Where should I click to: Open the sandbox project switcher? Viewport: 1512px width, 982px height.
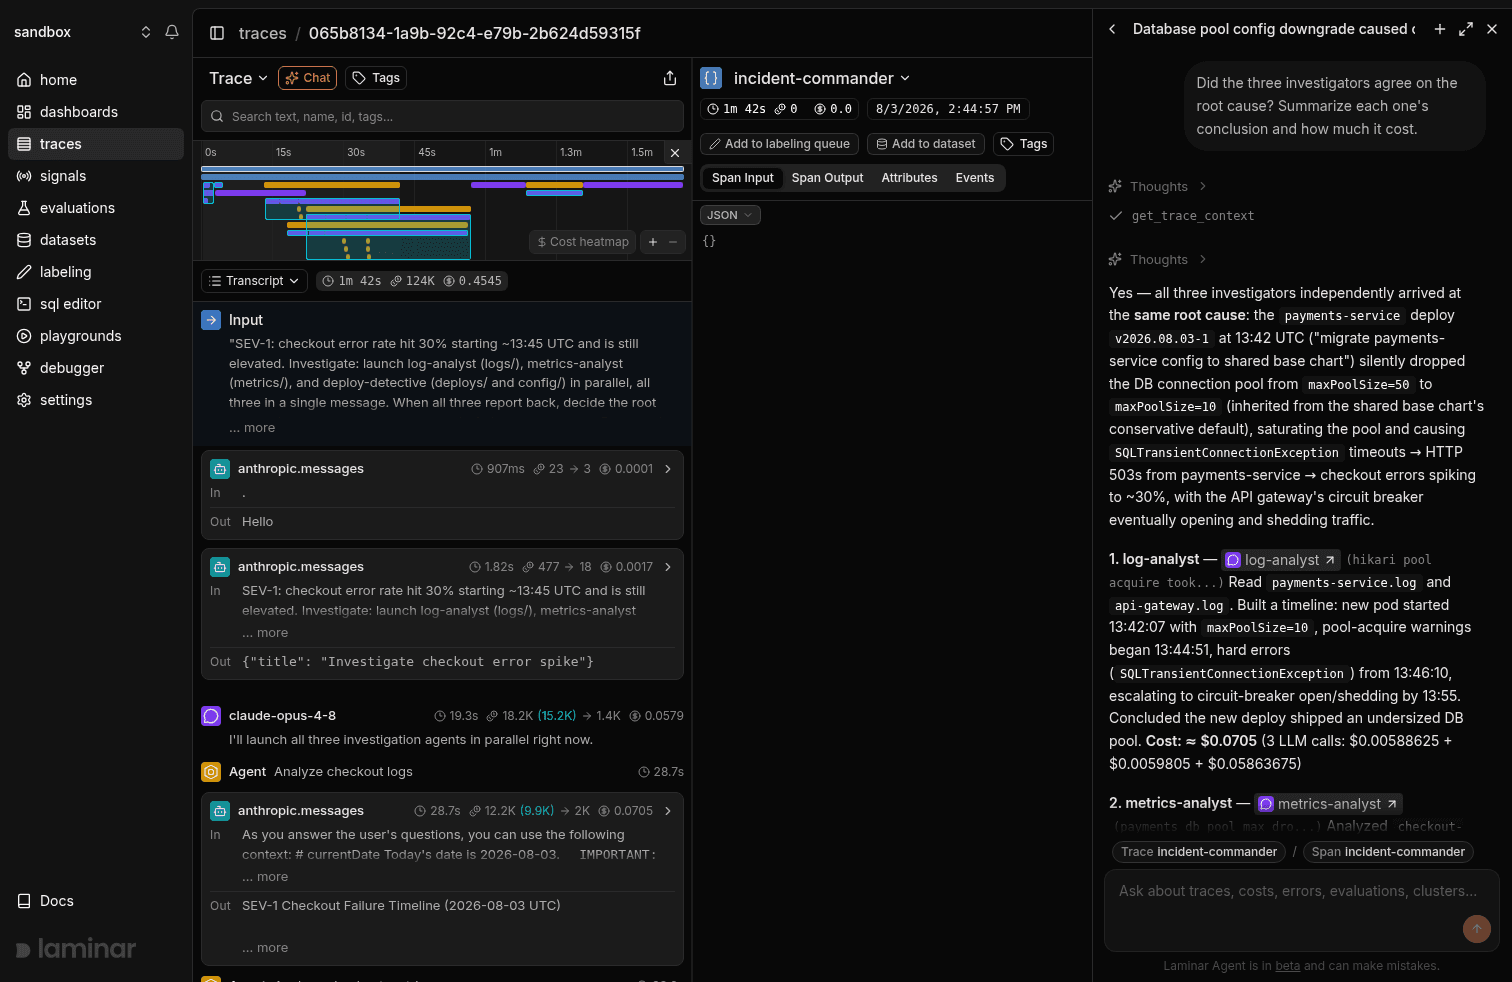click(x=82, y=32)
